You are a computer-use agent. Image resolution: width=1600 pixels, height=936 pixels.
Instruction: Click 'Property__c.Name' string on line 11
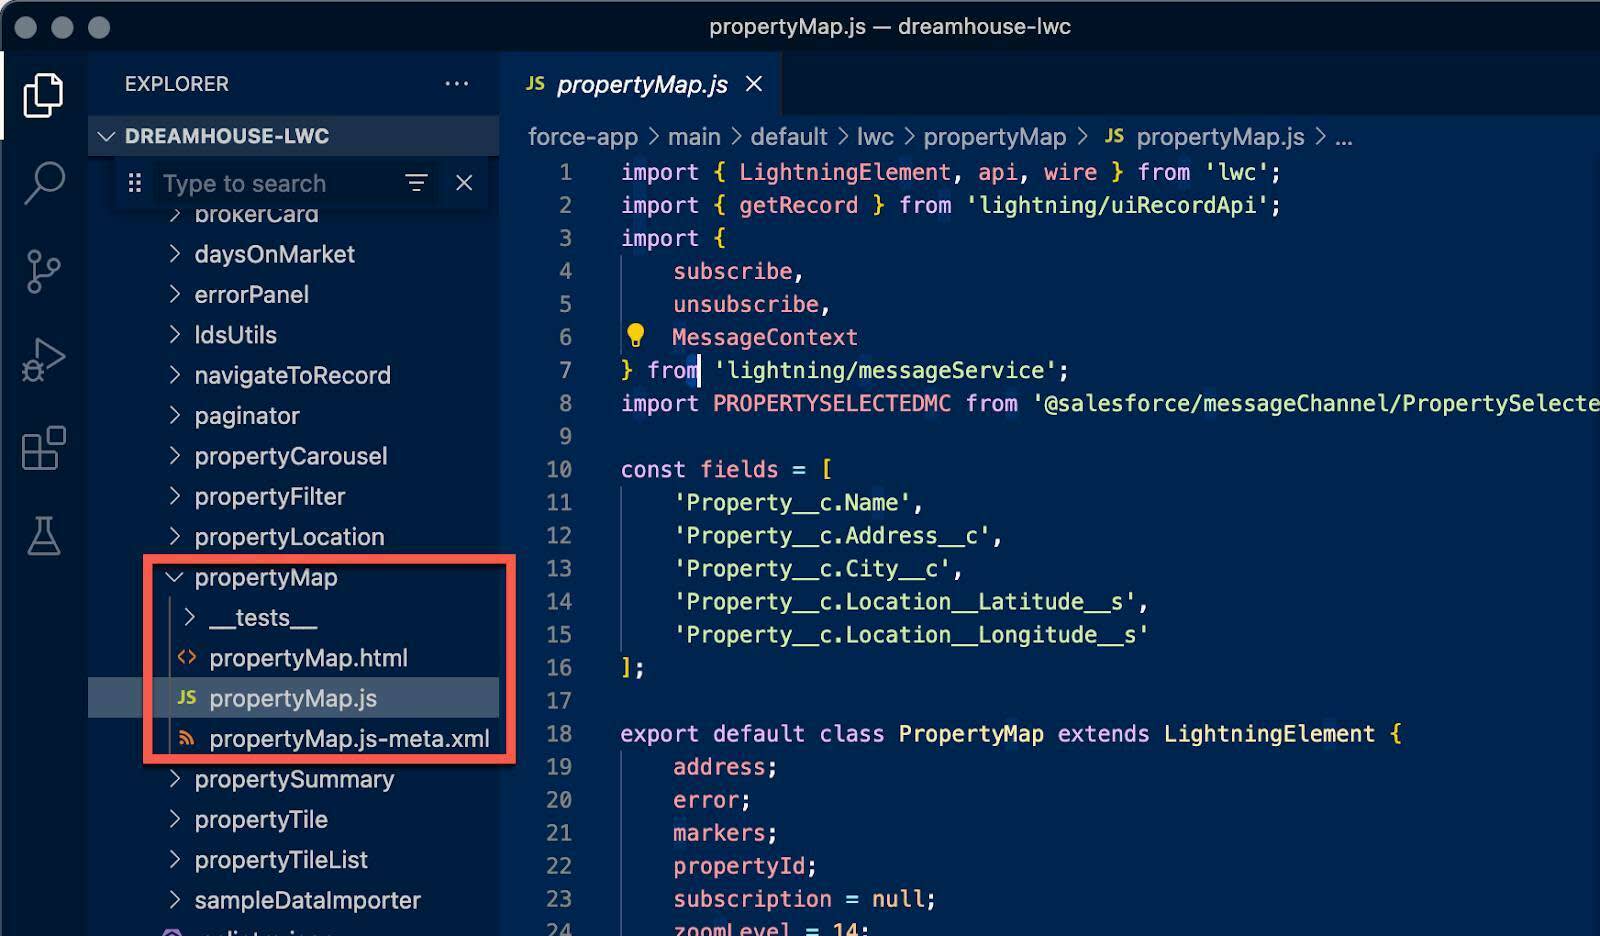[791, 502]
